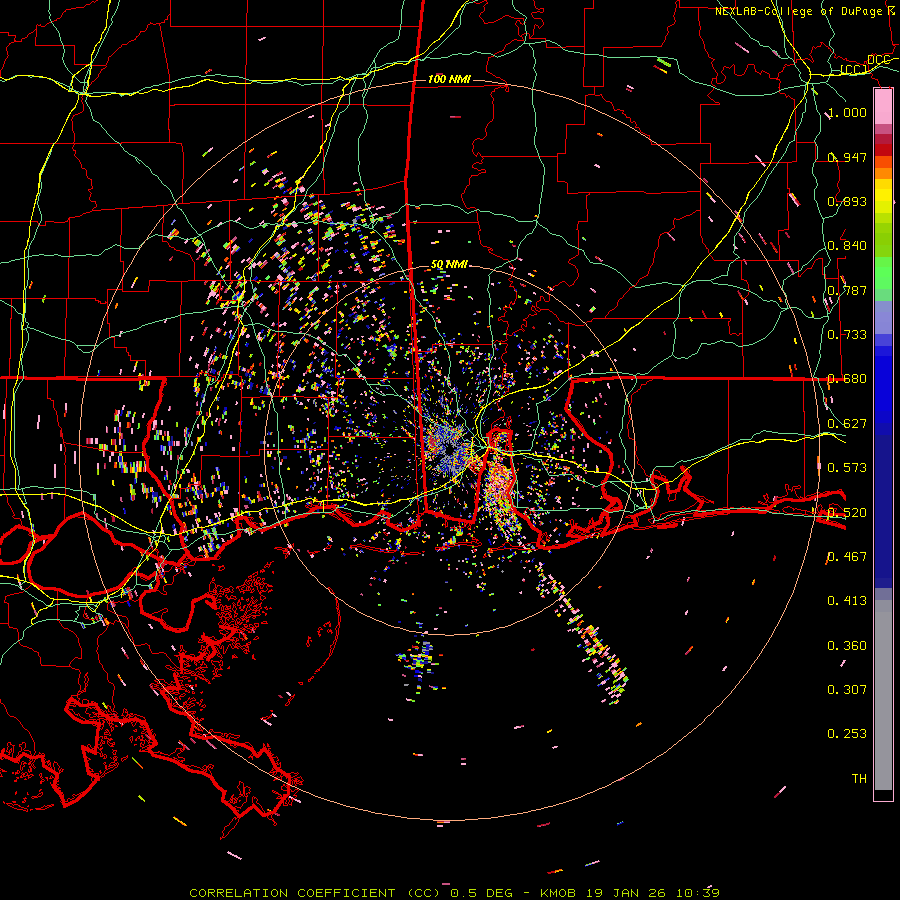The width and height of the screenshot is (900, 900).
Task: Click the "DCC" label above the color scale
Action: tap(878, 60)
